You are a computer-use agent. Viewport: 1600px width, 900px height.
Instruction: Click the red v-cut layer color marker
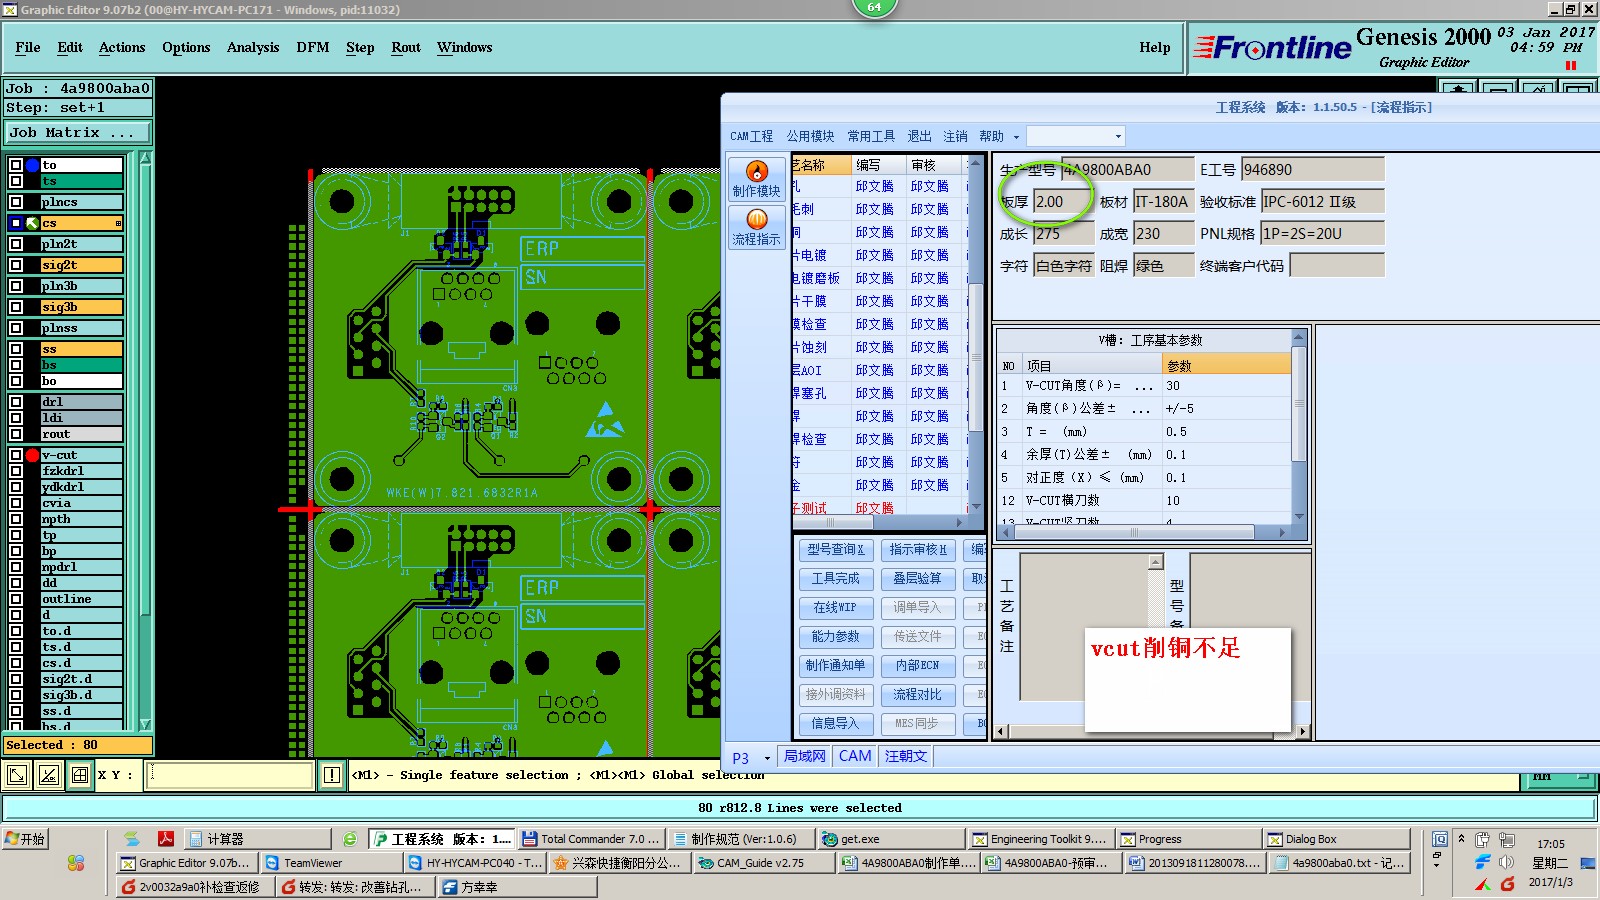coord(32,455)
